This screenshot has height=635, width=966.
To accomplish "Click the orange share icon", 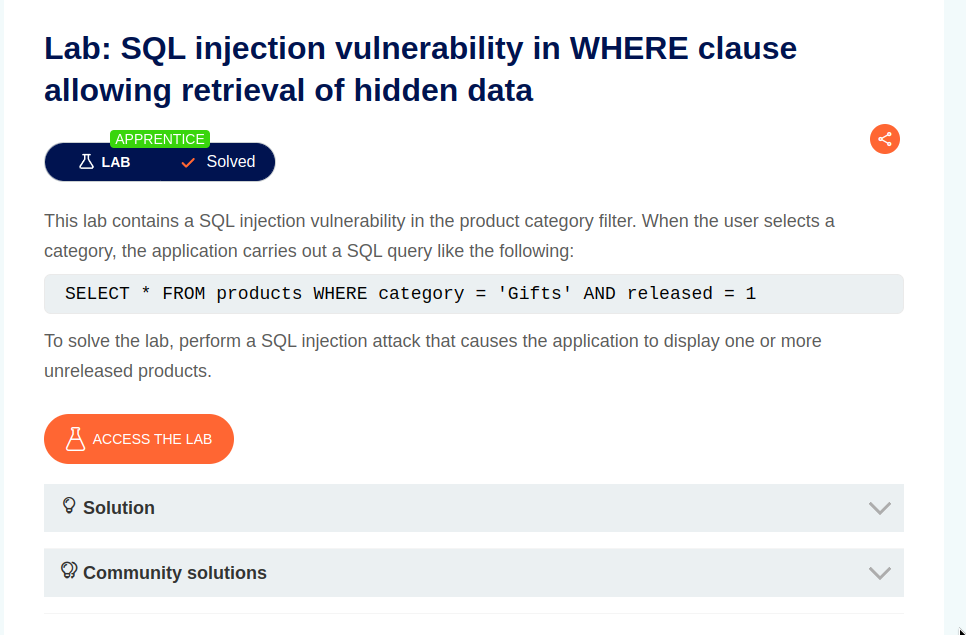I will coord(885,139).
